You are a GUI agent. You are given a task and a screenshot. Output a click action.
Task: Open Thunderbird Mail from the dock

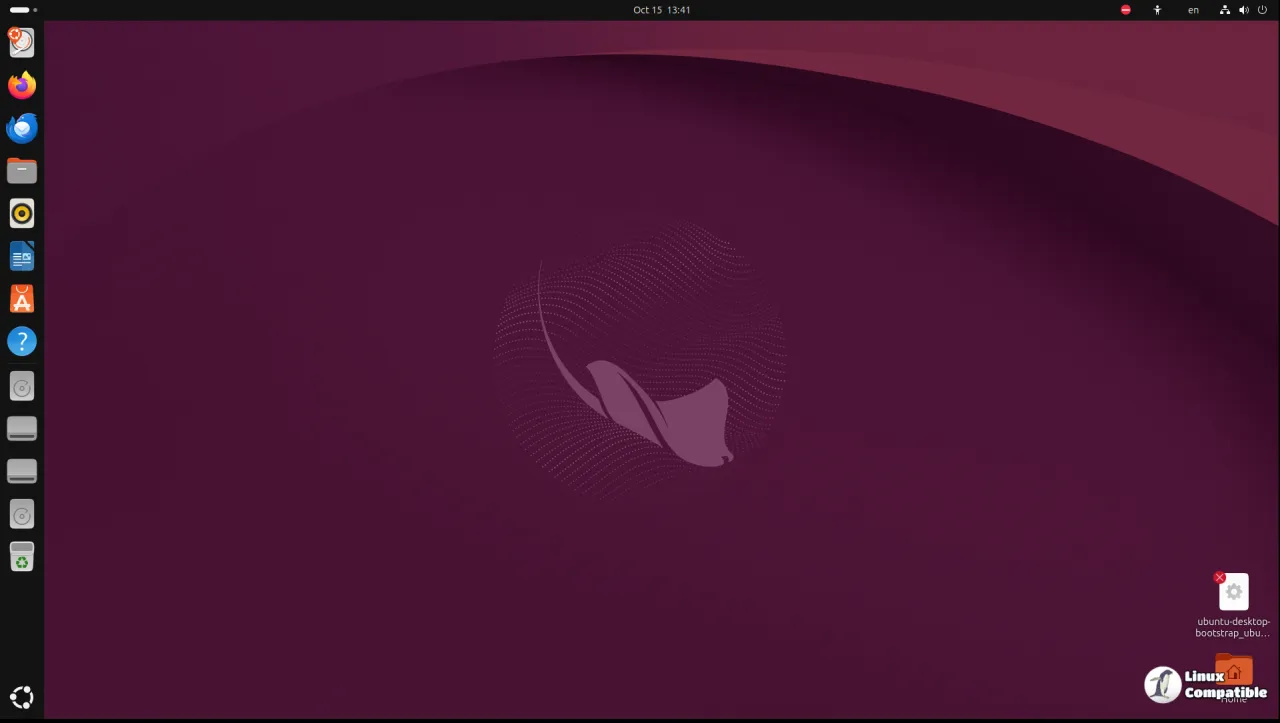tap(21, 128)
